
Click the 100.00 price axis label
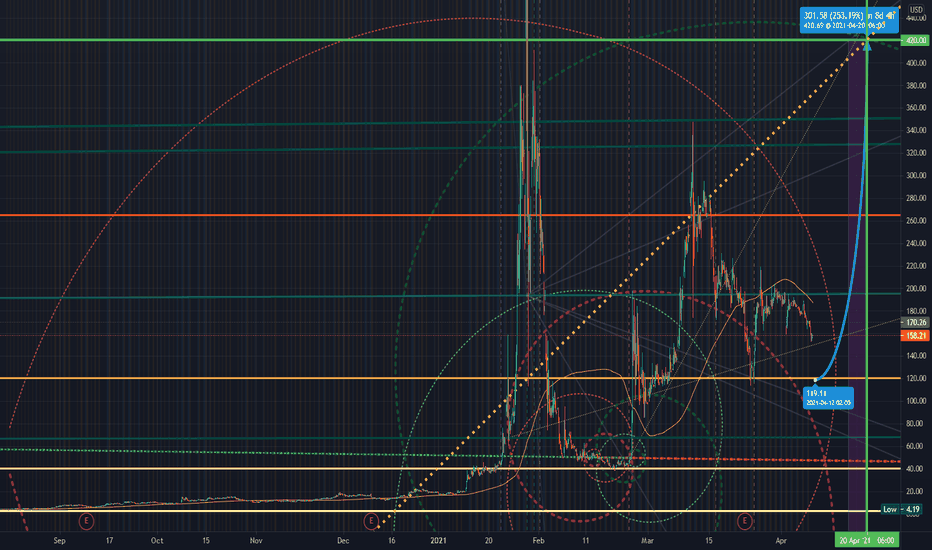coord(916,401)
